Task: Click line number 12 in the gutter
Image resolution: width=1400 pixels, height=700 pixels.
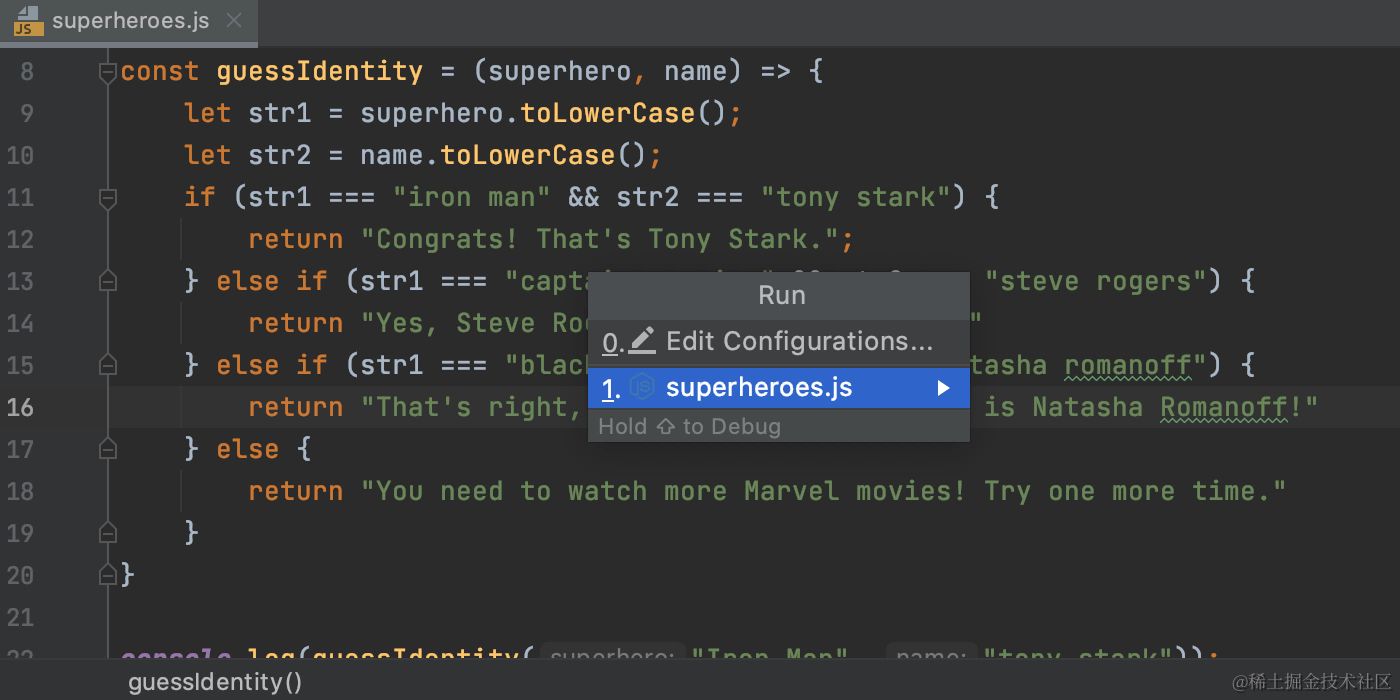Action: [20, 240]
